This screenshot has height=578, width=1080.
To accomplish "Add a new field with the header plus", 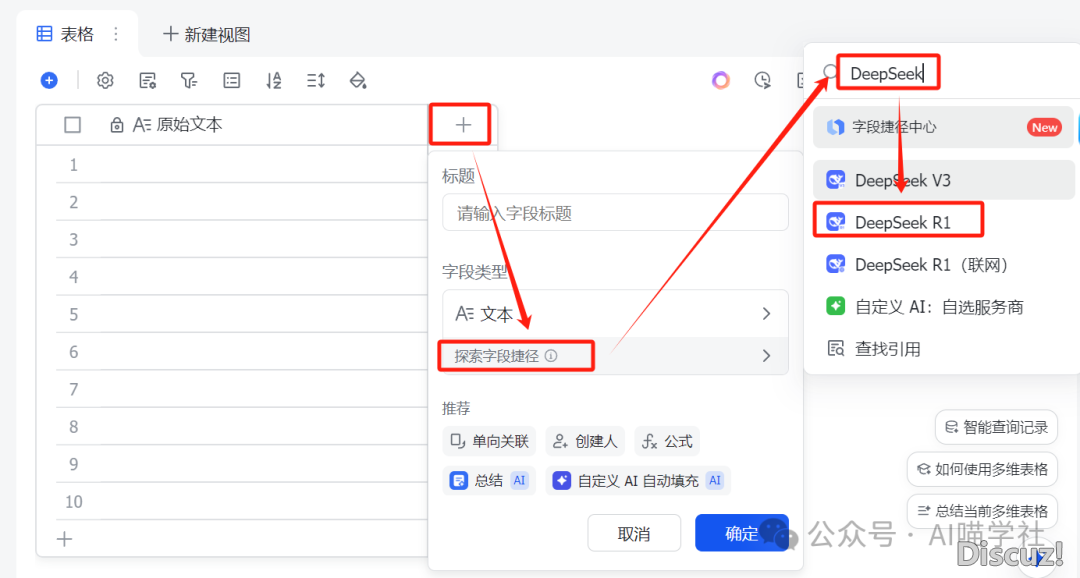I will pyautogui.click(x=463, y=125).
